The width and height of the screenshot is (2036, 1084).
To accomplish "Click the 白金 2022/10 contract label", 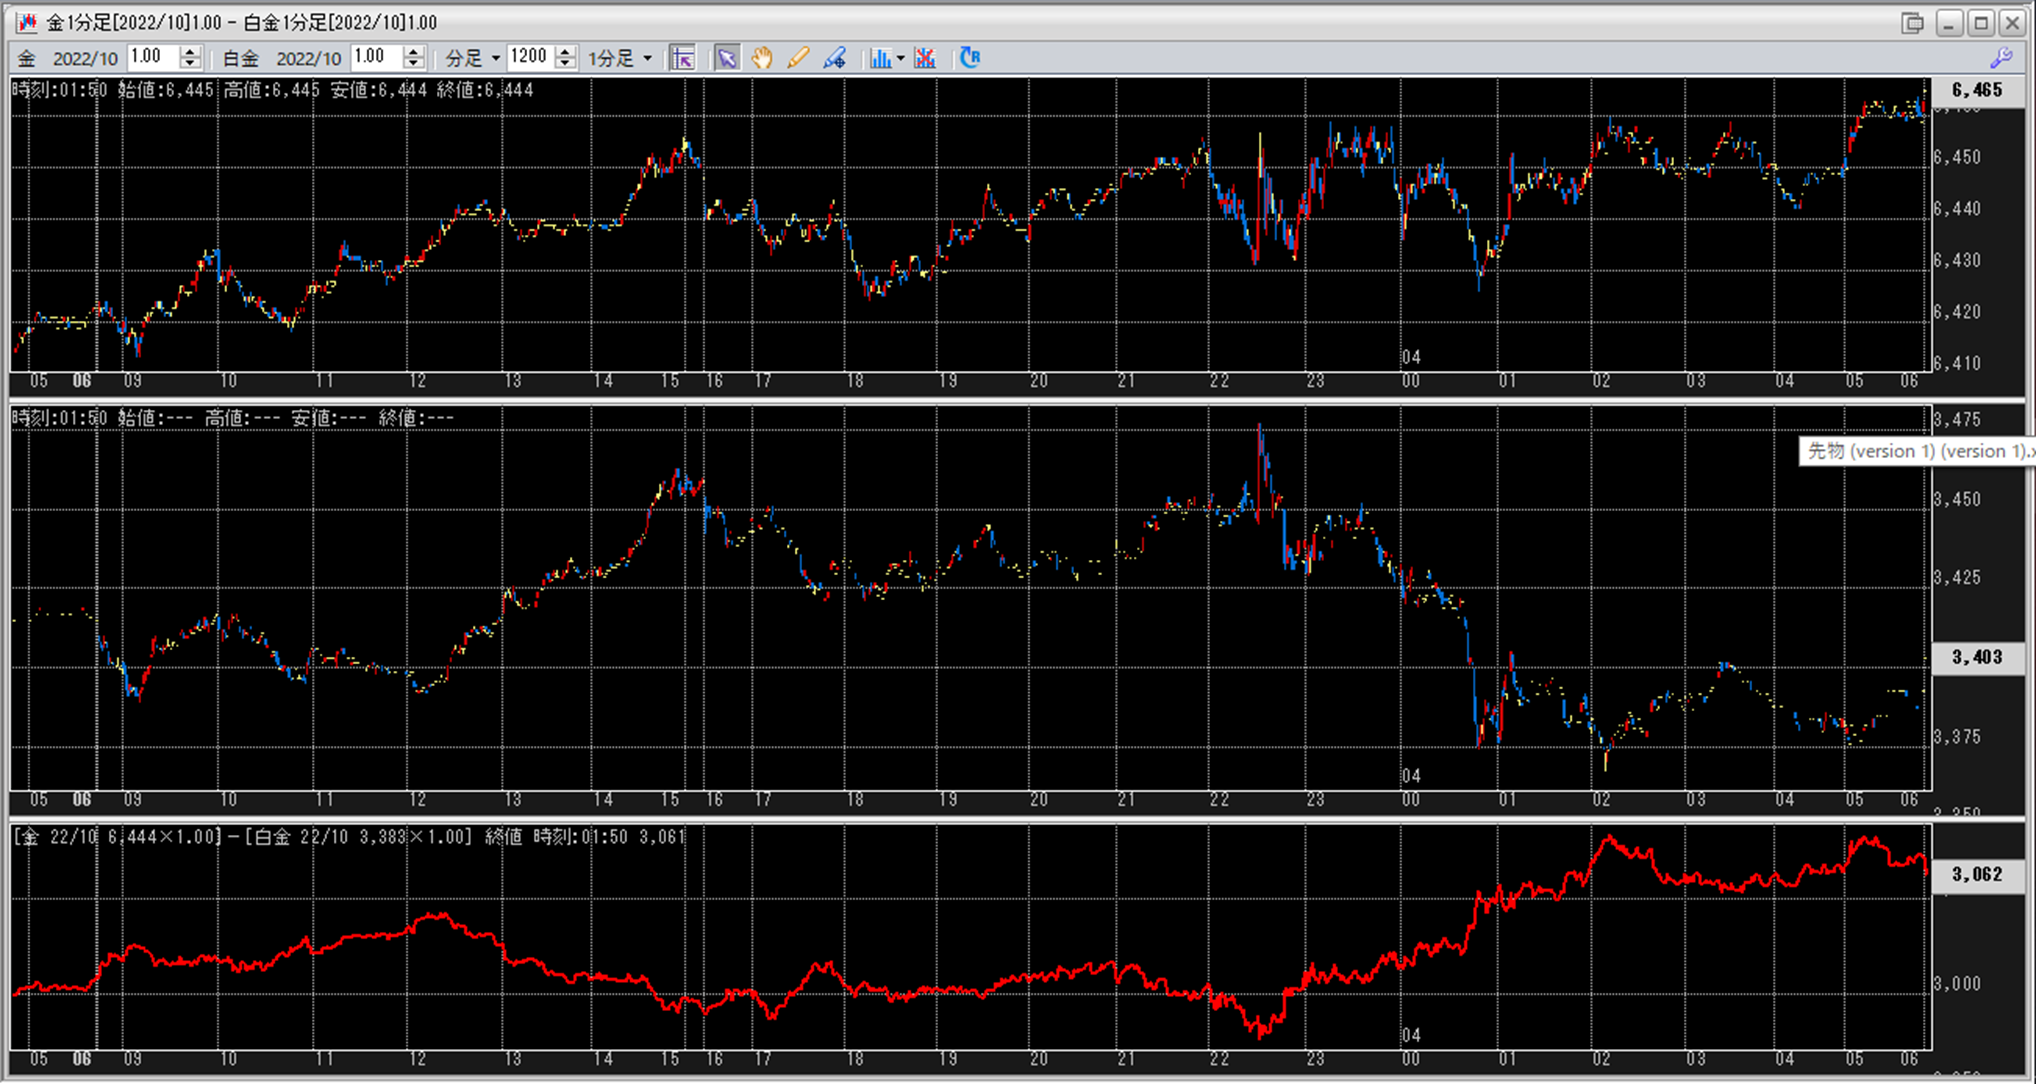I will tap(308, 59).
